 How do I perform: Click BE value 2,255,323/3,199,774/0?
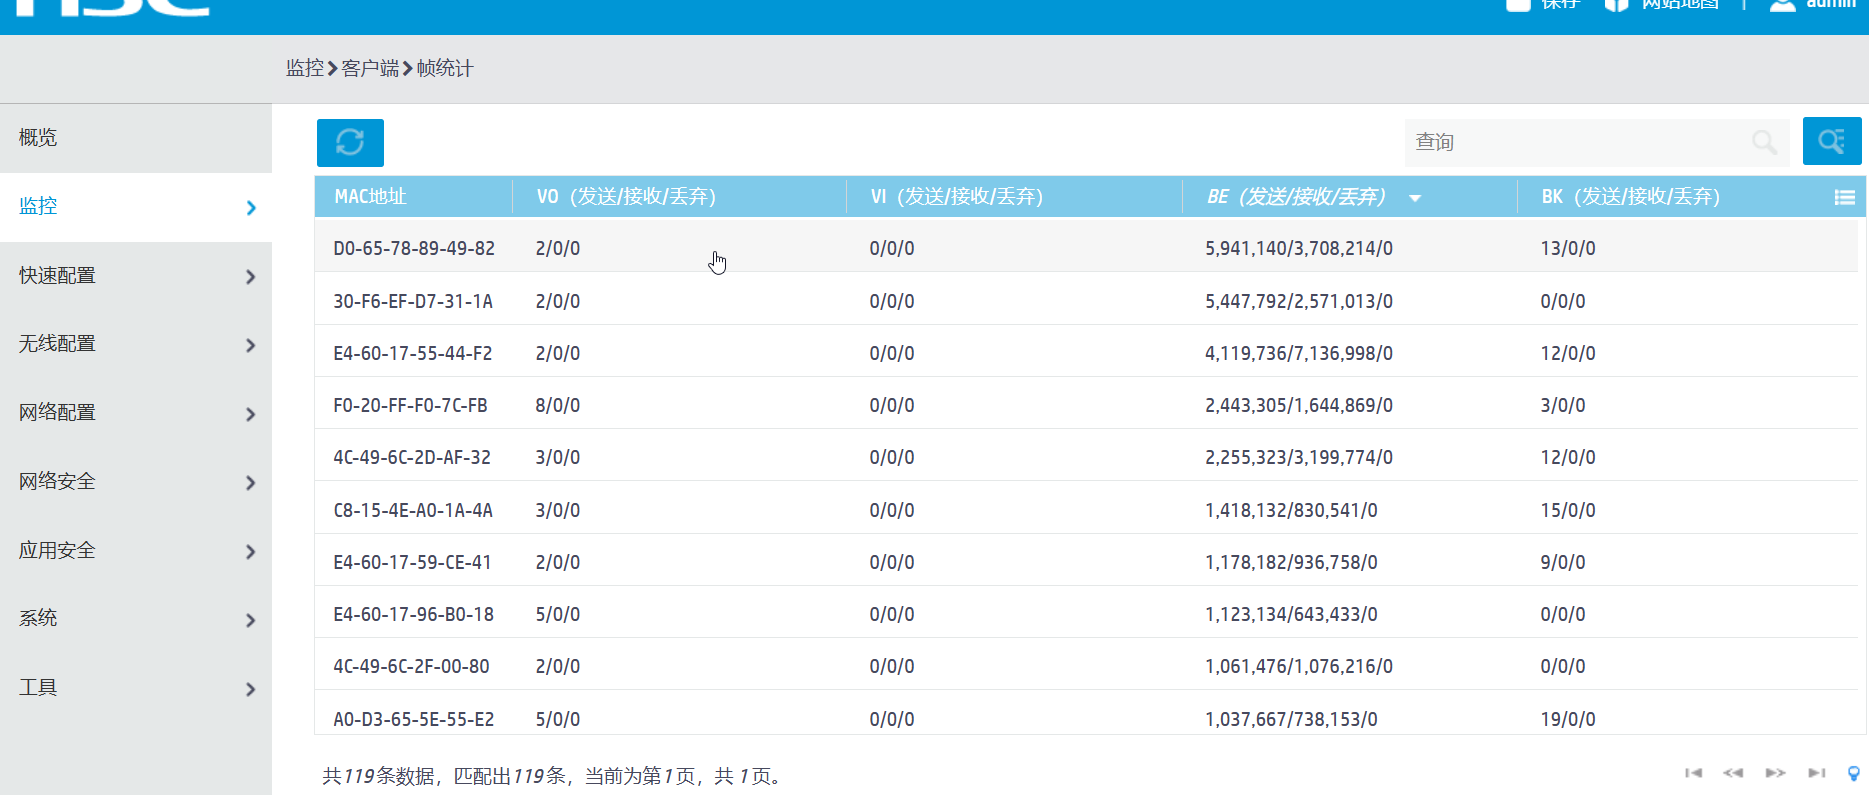(1299, 457)
